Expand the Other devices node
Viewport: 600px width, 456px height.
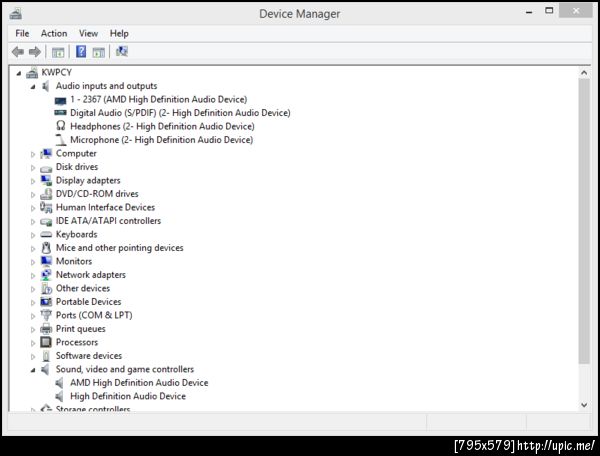[33, 289]
